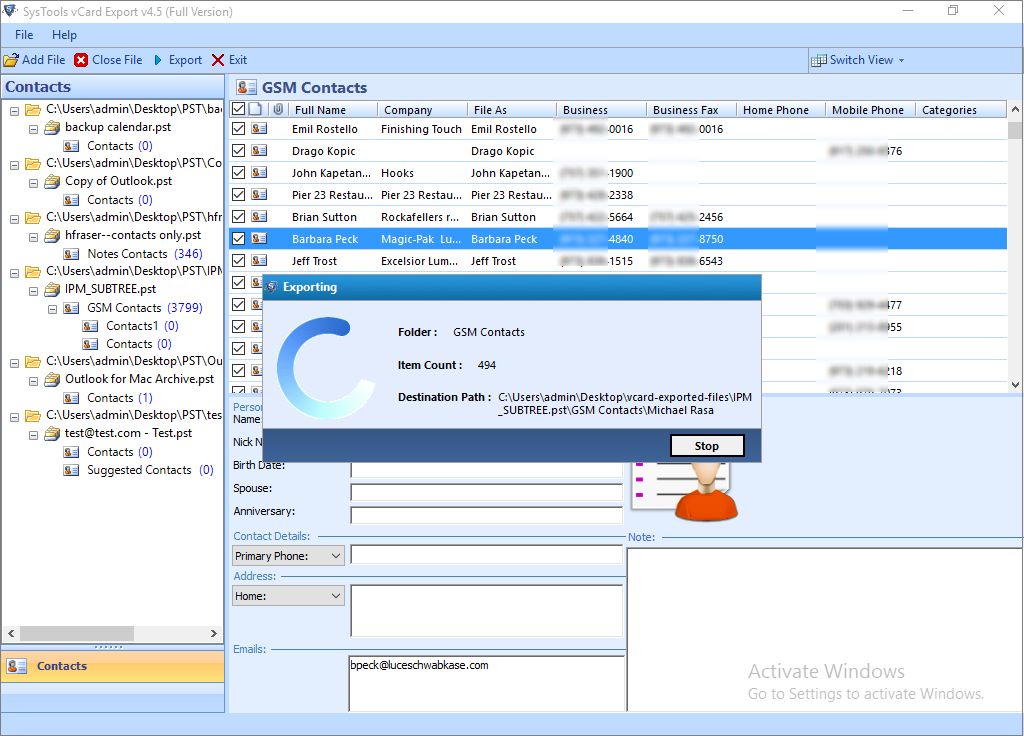1024x736 pixels.
Task: Click the Note text area
Action: point(824,629)
